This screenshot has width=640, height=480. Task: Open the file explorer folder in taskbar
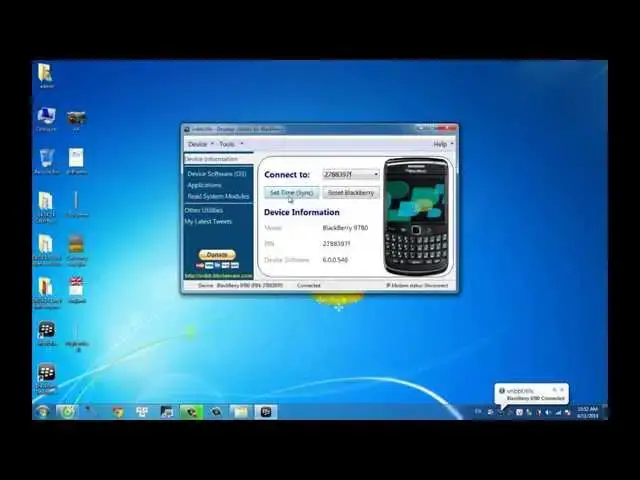241,412
